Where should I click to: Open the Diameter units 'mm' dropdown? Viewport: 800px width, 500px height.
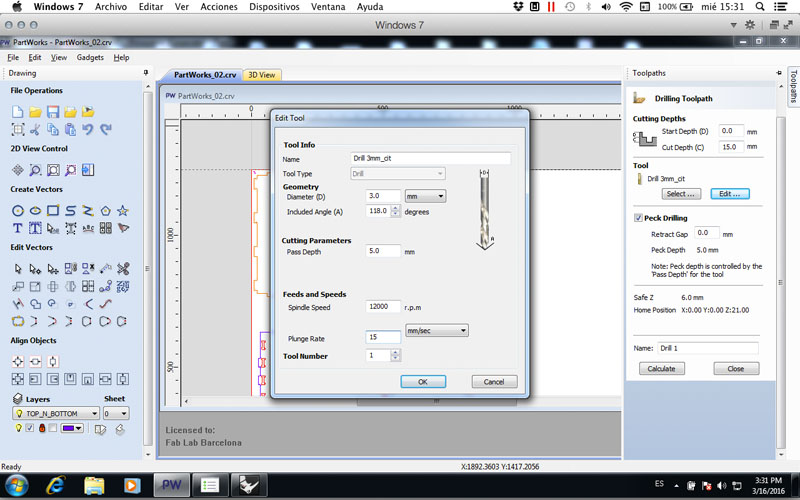[425, 196]
